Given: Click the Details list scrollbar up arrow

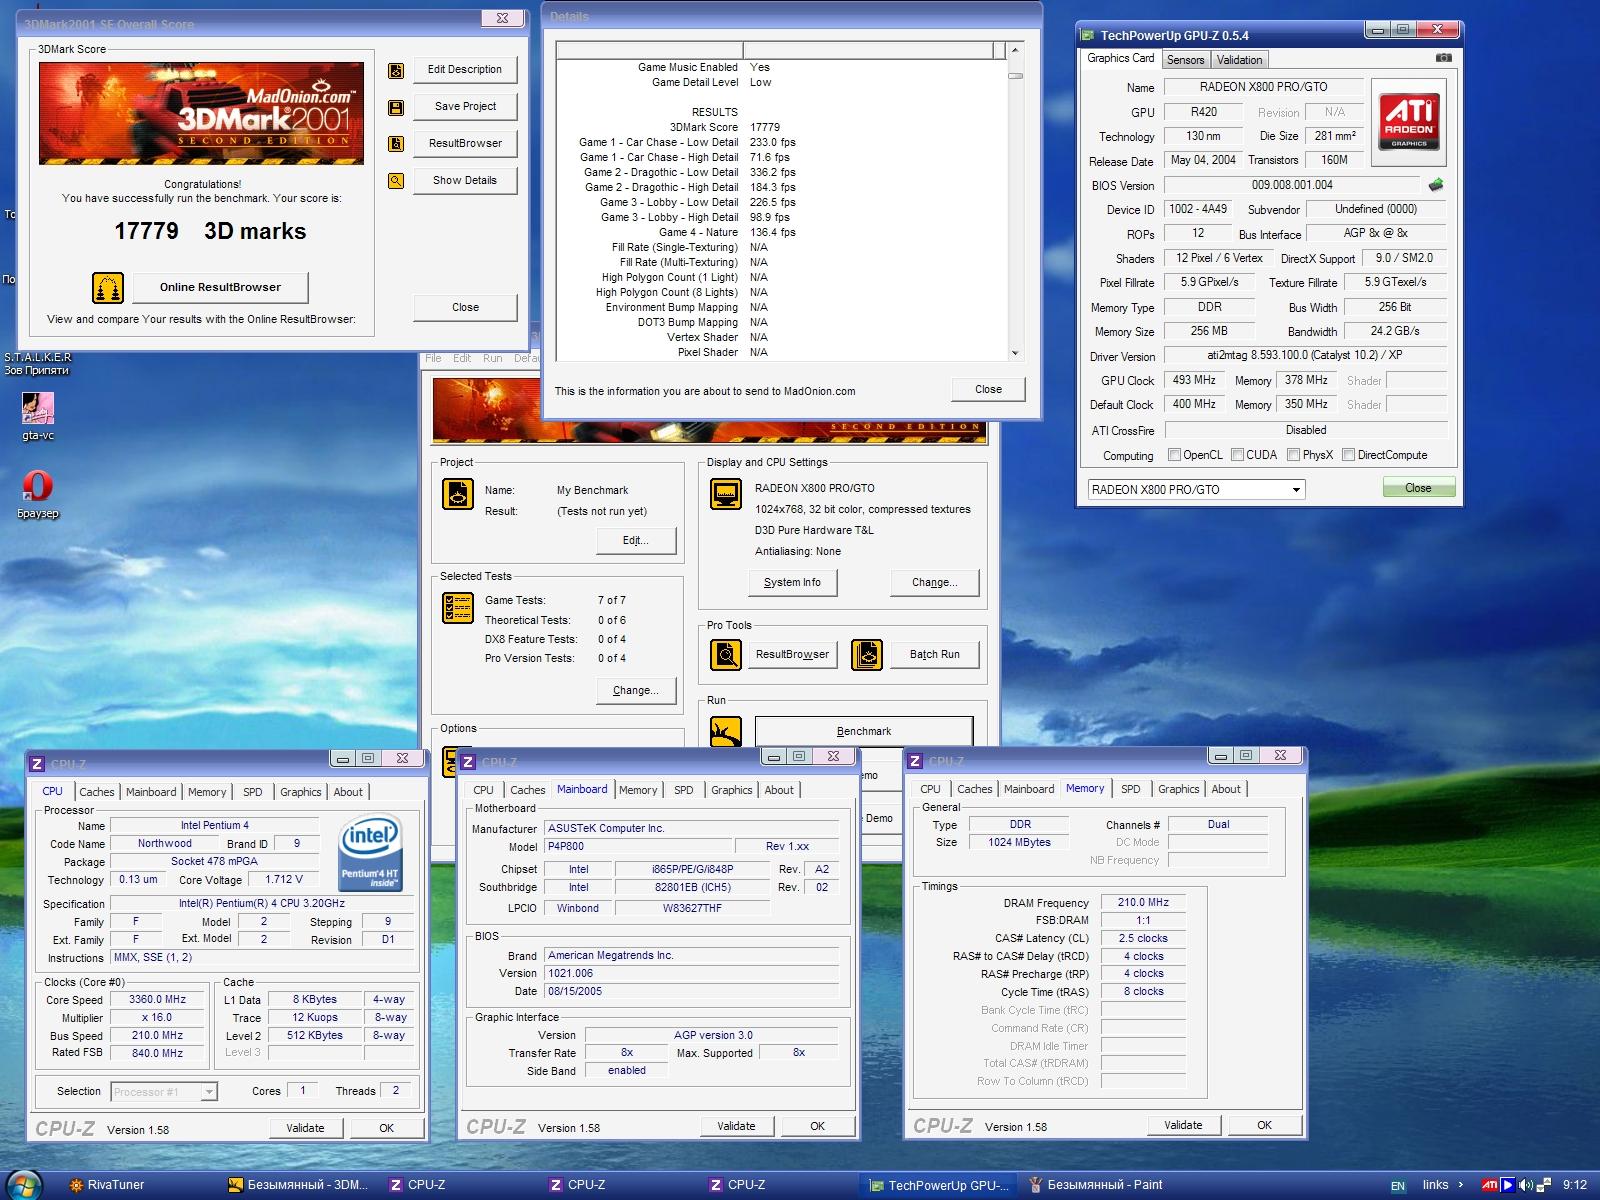Looking at the screenshot, I should (x=1016, y=50).
